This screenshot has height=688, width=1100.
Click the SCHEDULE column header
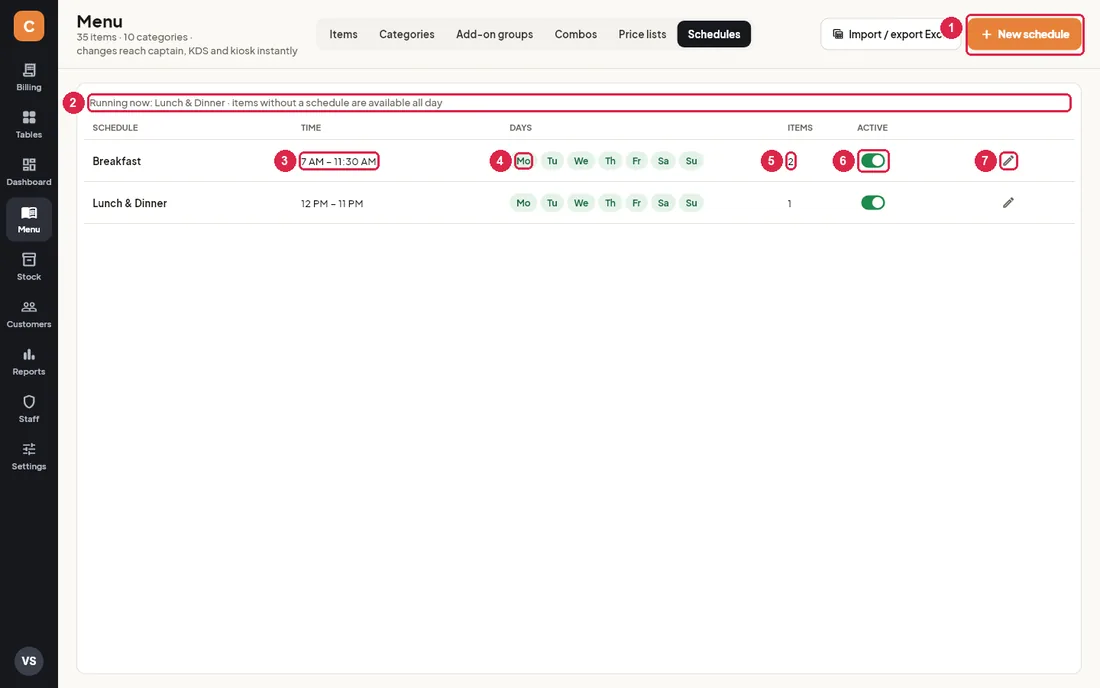(x=115, y=128)
